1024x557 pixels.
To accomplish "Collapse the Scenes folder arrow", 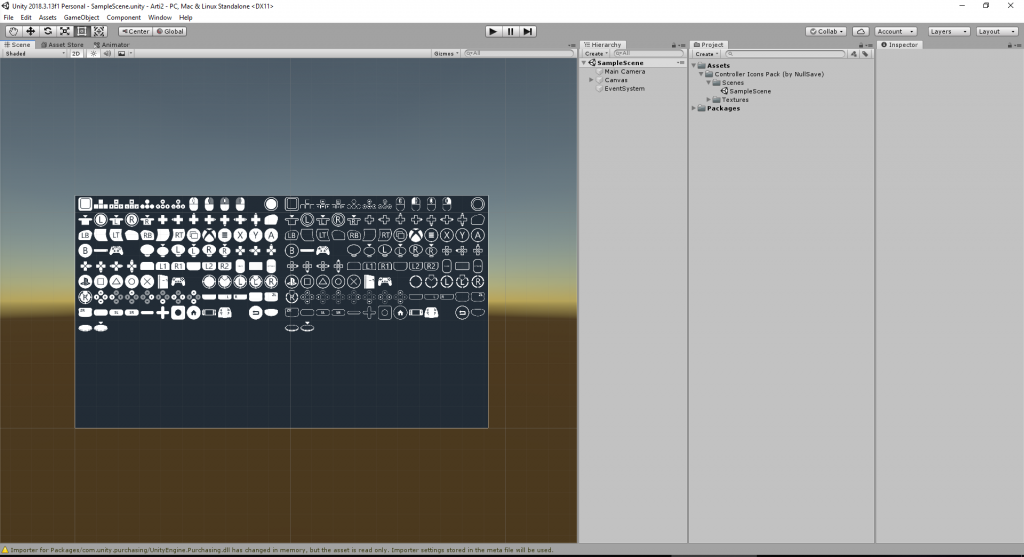I will coord(709,83).
